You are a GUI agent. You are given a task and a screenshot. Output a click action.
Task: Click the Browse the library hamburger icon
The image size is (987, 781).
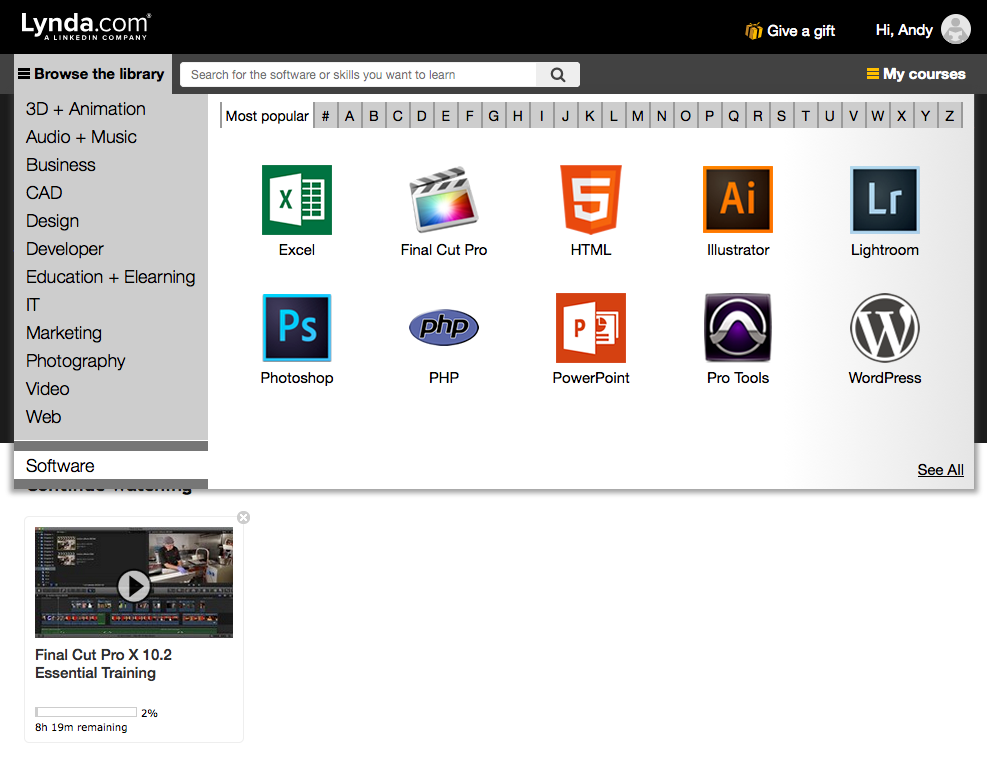click(24, 74)
